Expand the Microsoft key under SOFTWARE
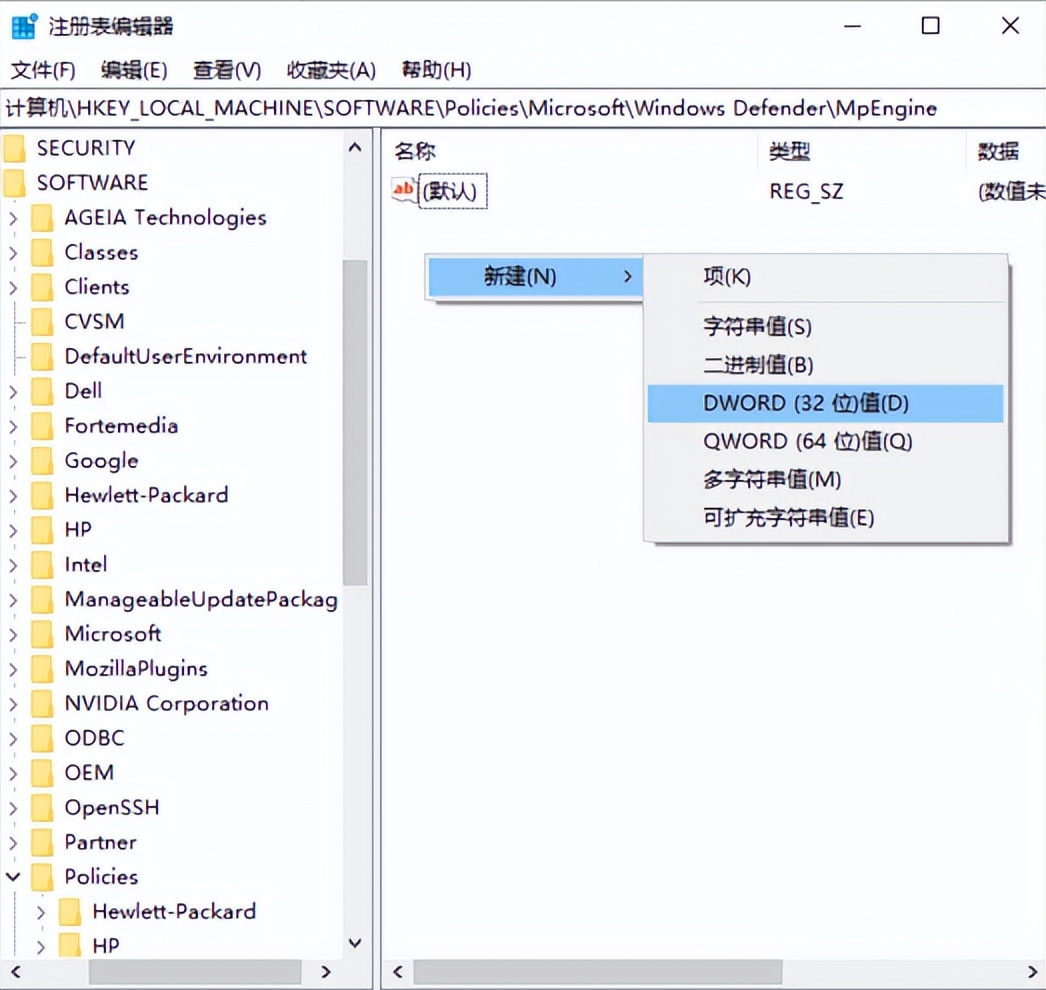Image resolution: width=1046 pixels, height=990 pixels. pyautogui.click(x=13, y=634)
